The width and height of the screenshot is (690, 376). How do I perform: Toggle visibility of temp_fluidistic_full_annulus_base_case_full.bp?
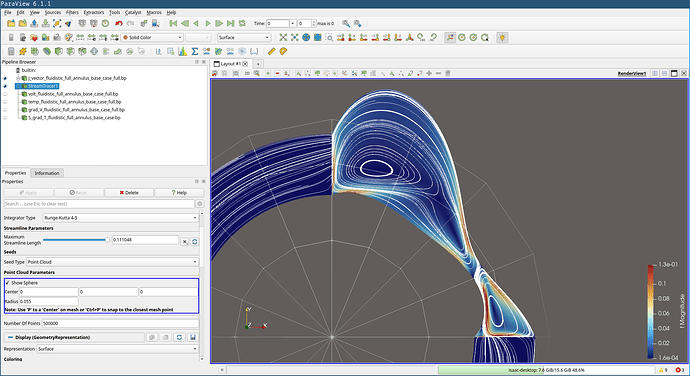(5, 102)
